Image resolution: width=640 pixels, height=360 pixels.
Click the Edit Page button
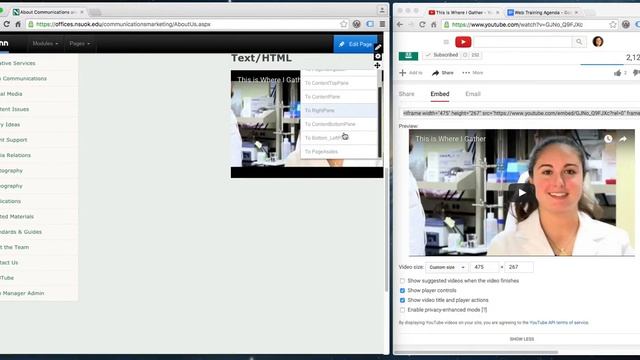355,44
